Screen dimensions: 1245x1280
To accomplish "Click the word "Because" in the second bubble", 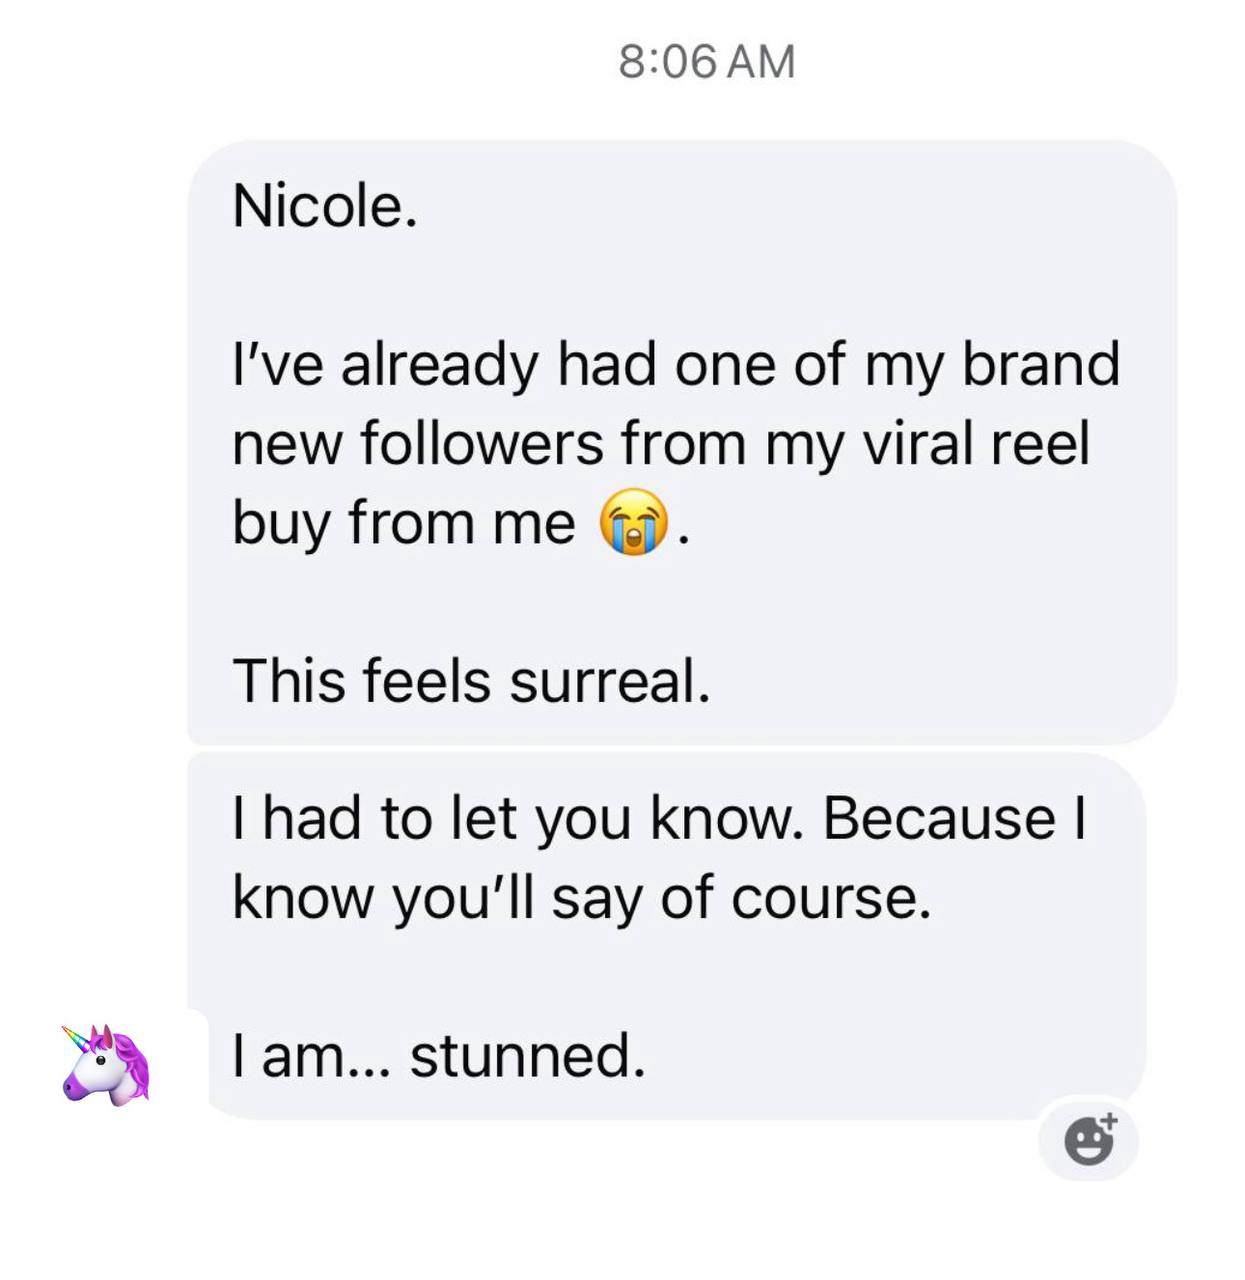I will [939, 818].
